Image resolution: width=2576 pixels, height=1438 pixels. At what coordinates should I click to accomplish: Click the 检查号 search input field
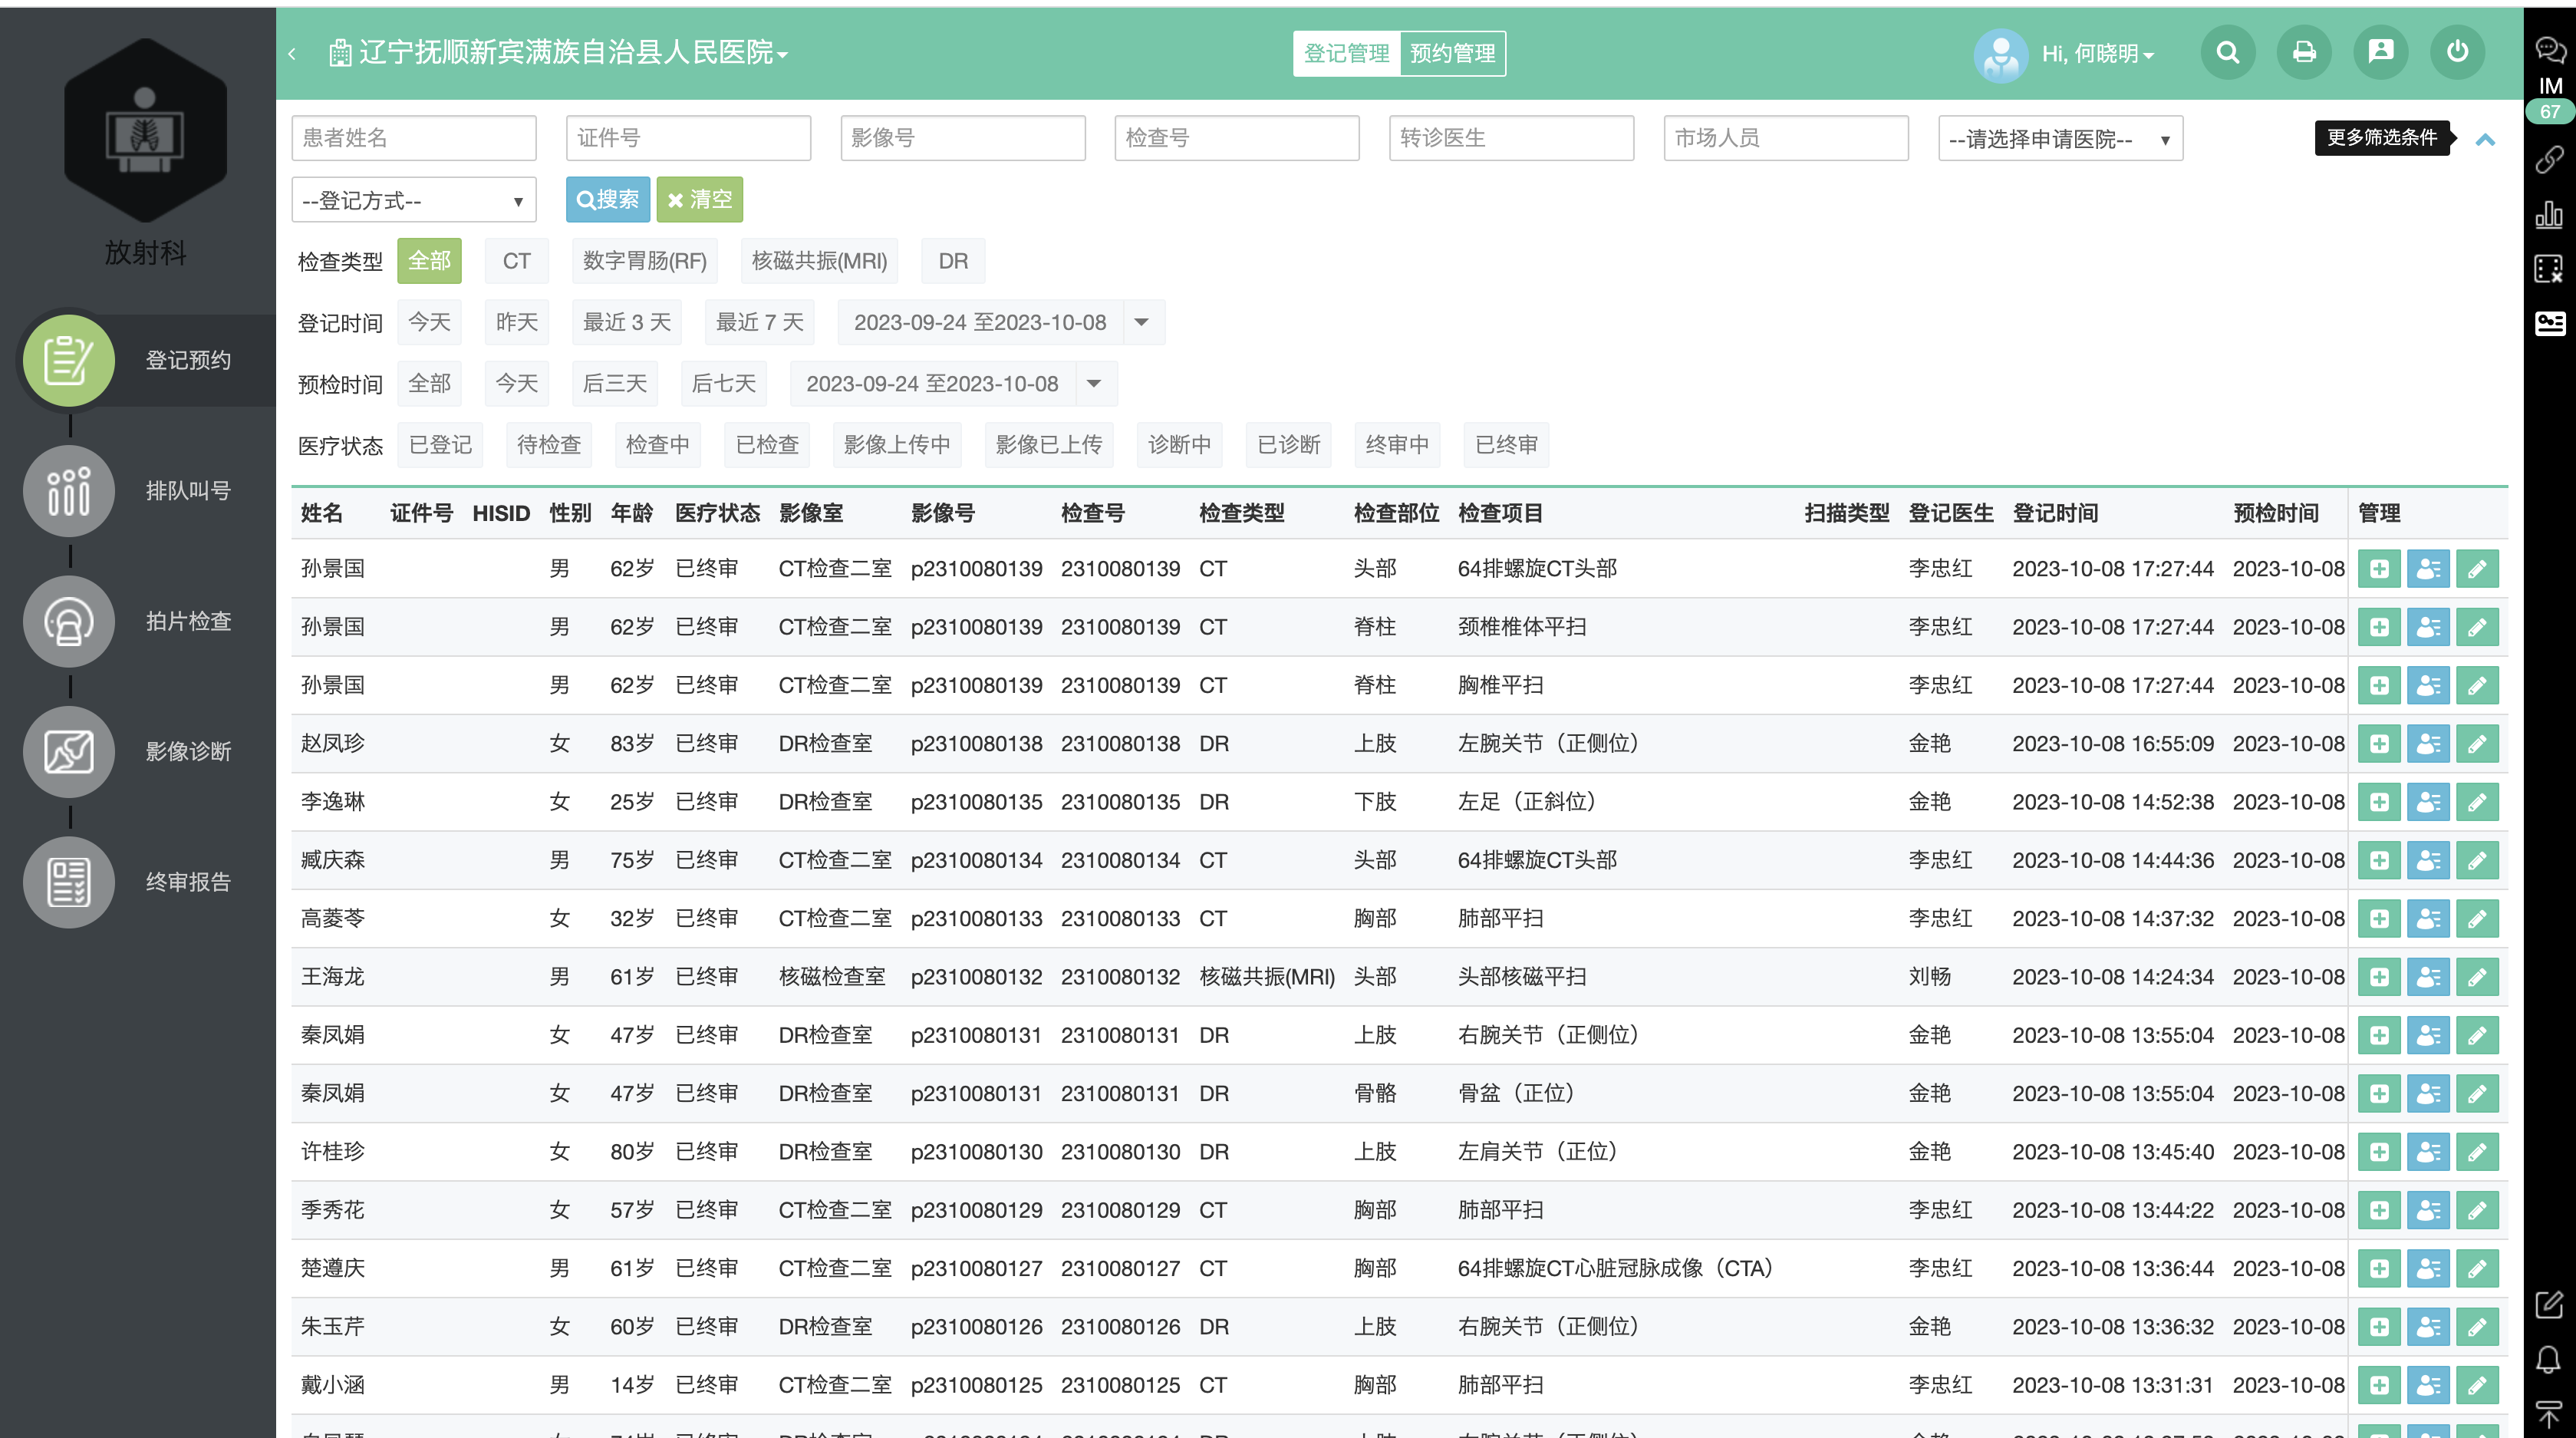coord(1237,138)
